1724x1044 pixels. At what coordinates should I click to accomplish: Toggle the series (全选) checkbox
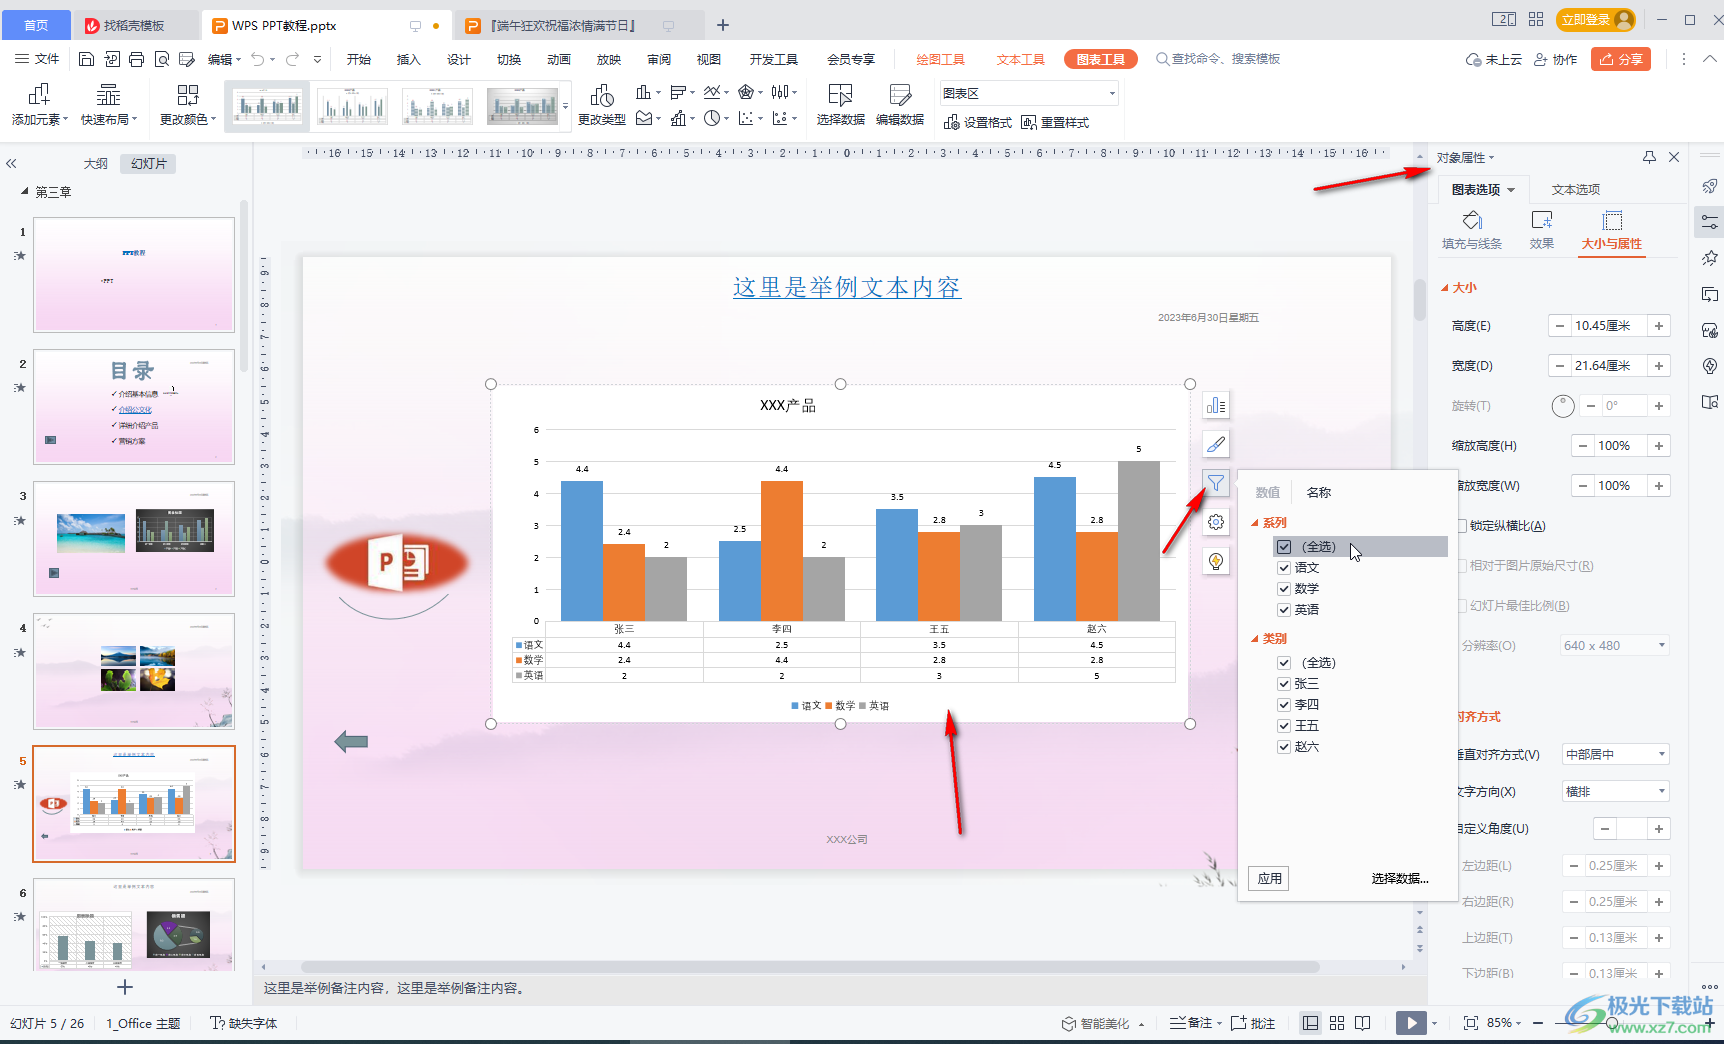(x=1284, y=547)
